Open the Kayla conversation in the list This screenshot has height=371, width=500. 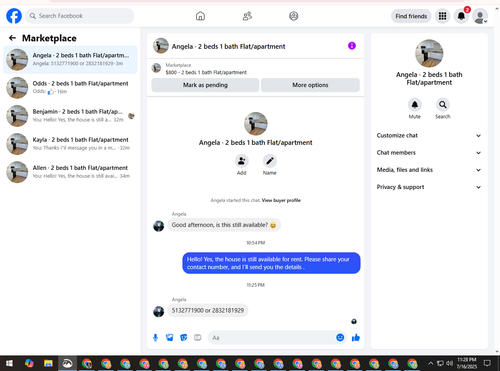pyautogui.click(x=70, y=144)
